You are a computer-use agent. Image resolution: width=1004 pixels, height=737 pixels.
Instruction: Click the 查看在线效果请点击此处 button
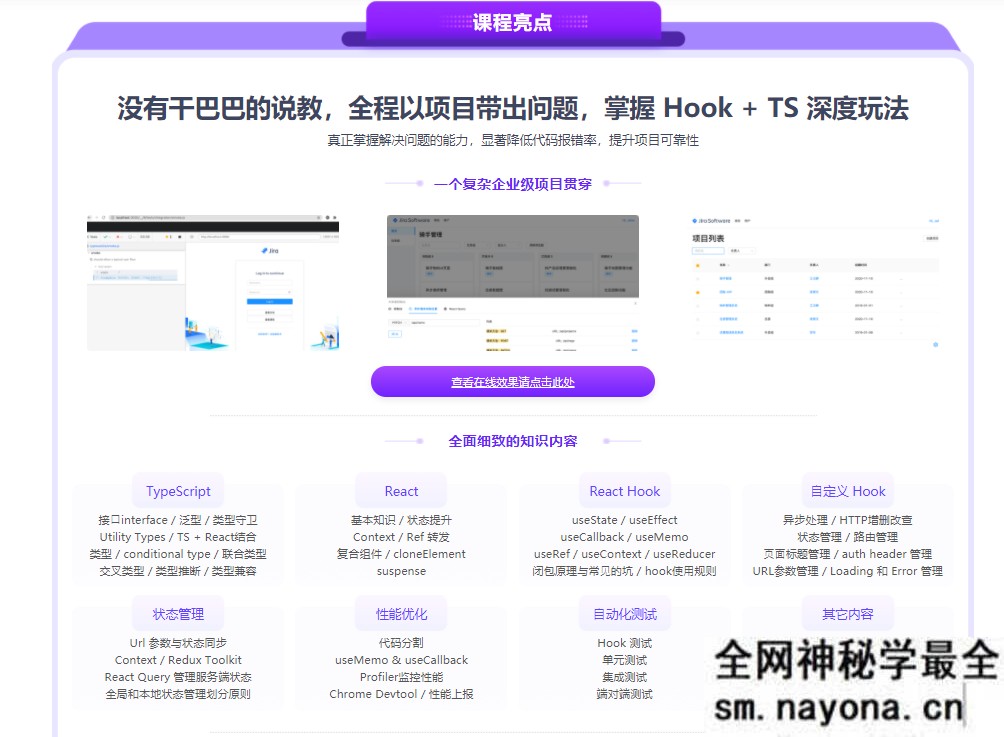(x=512, y=382)
